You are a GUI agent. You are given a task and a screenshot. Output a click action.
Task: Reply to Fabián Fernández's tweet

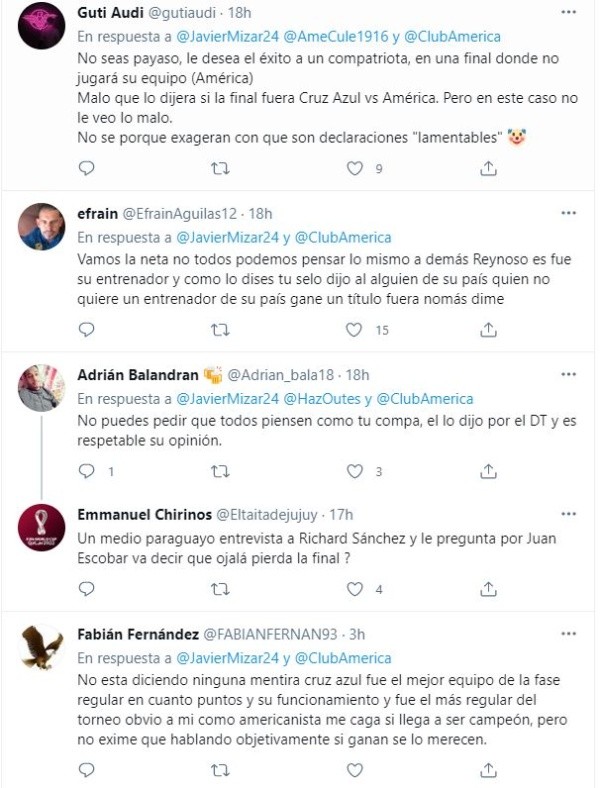[x=87, y=771]
